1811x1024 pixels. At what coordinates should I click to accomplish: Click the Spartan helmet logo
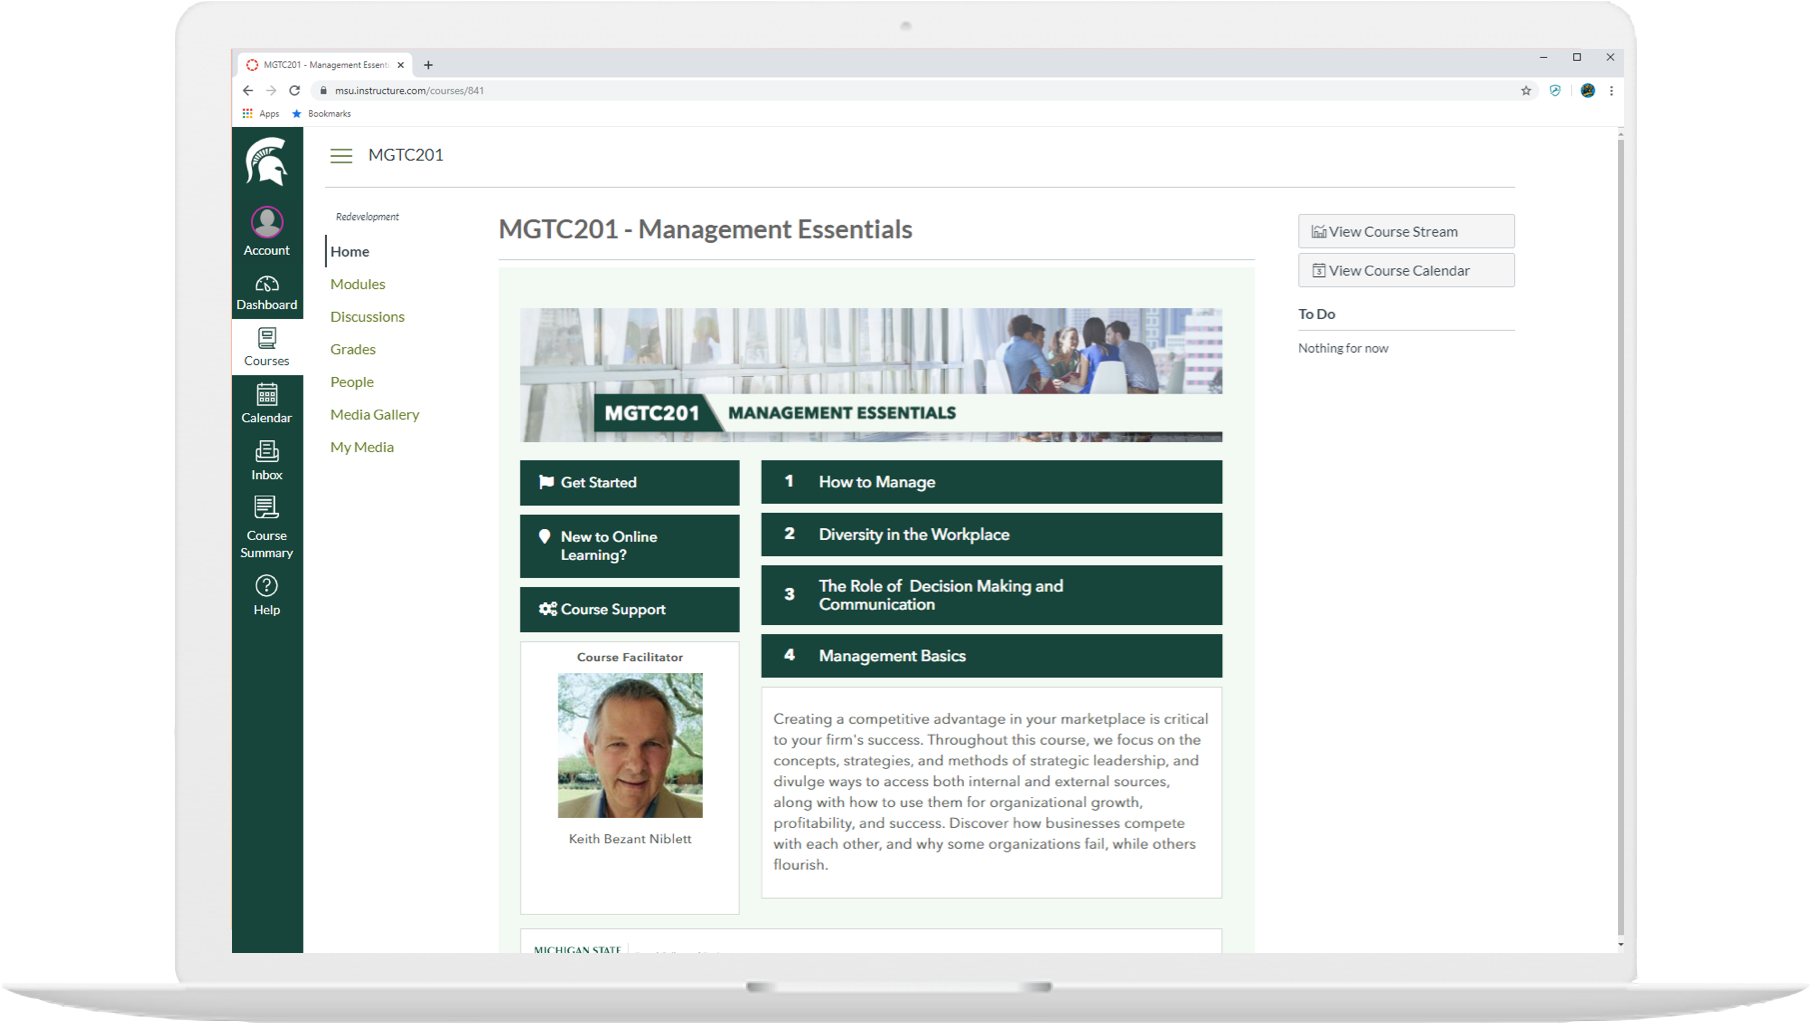[266, 162]
